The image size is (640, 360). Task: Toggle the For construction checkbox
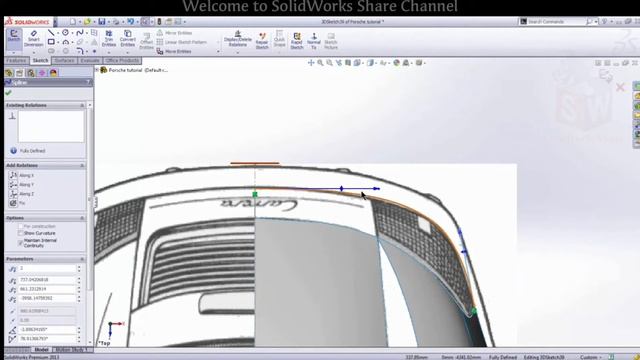[x=20, y=227]
